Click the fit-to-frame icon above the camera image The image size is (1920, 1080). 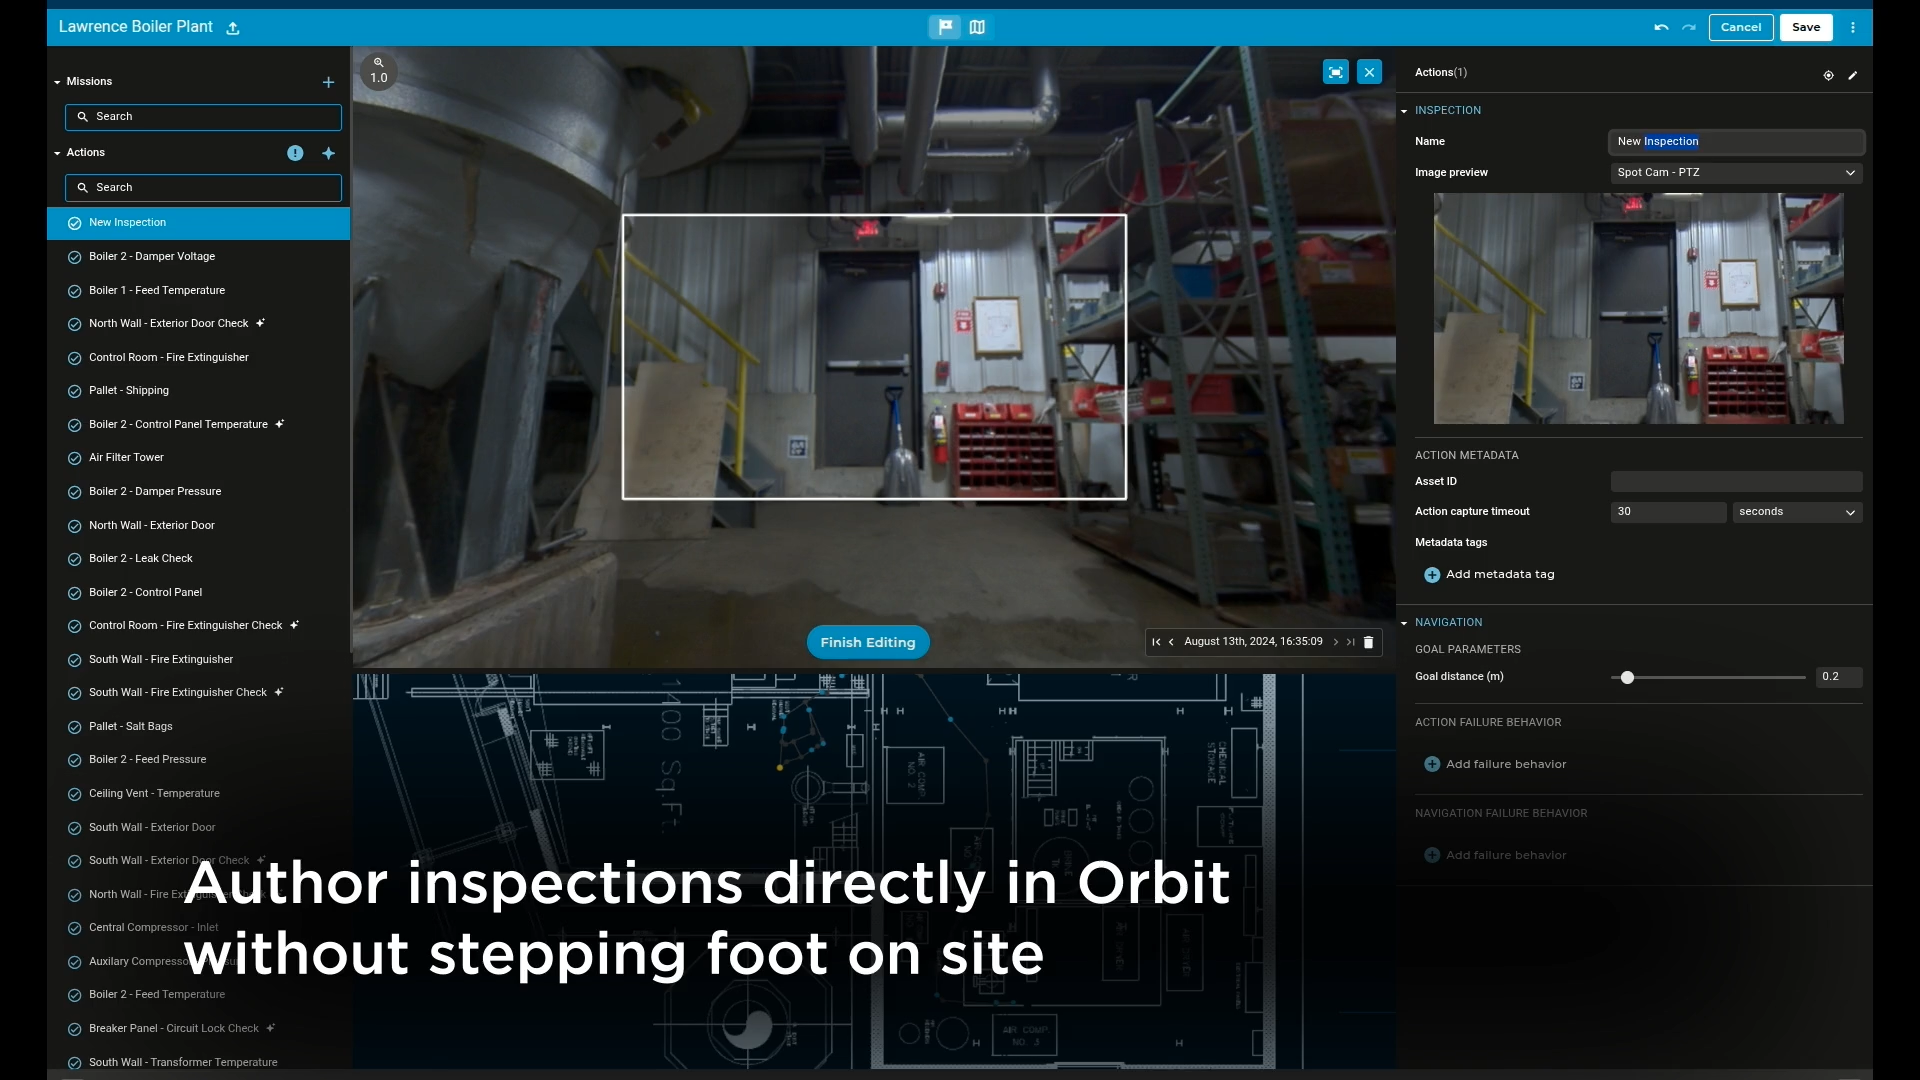[1335, 72]
